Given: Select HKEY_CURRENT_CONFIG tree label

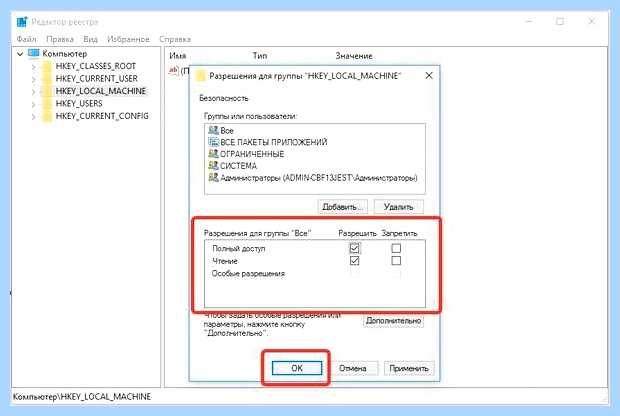Looking at the screenshot, I should coord(102,116).
